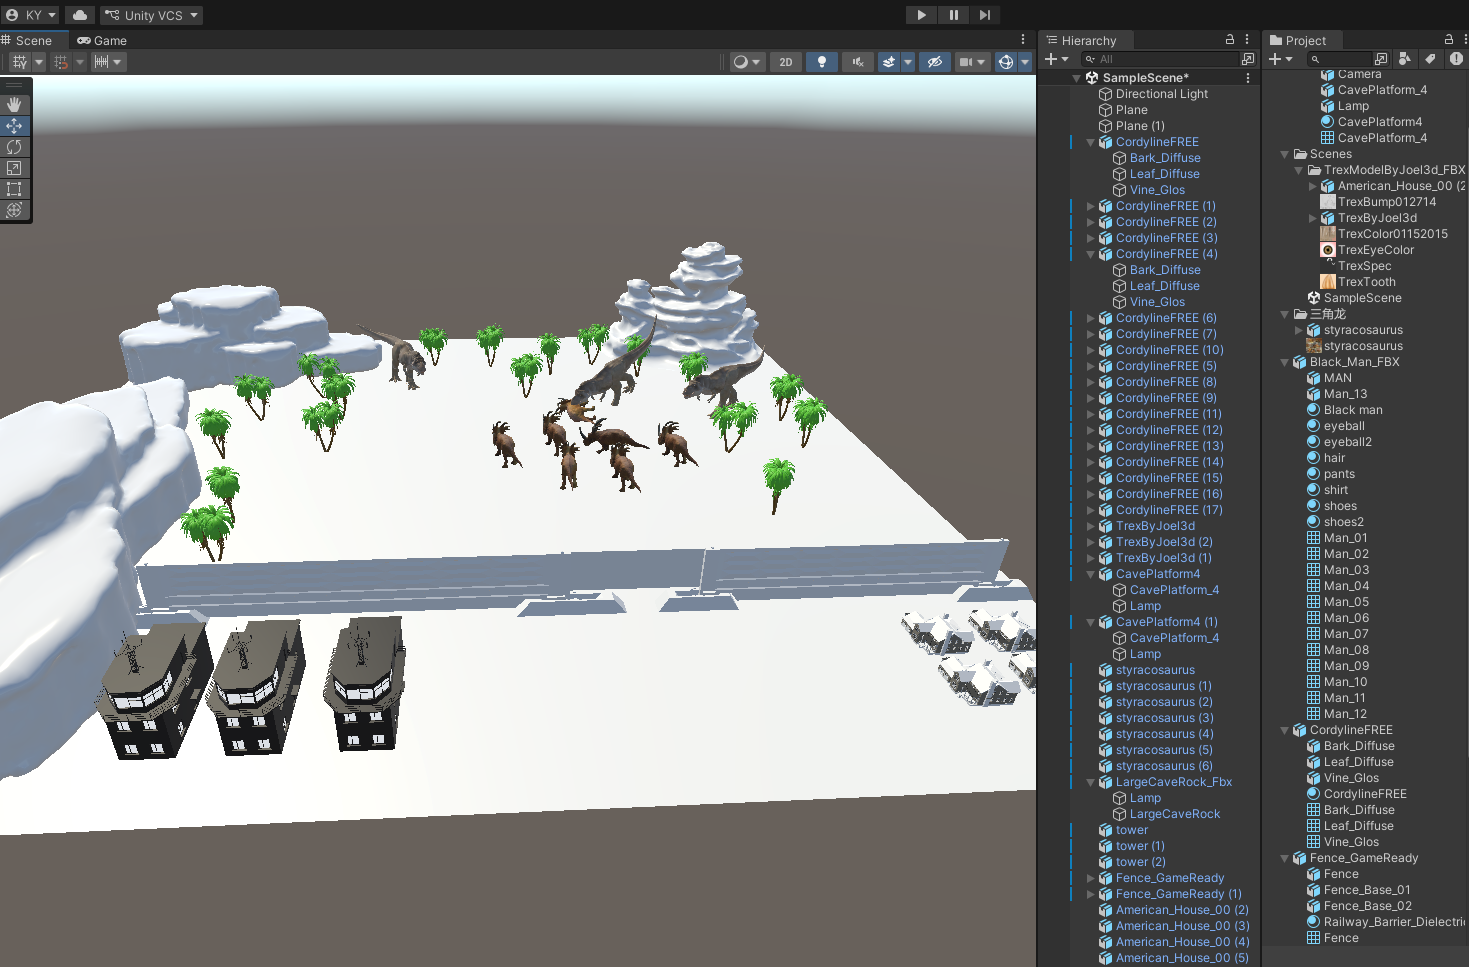Screen dimensions: 1469x967
Task: Select the combined Transform tool
Action: [14, 210]
